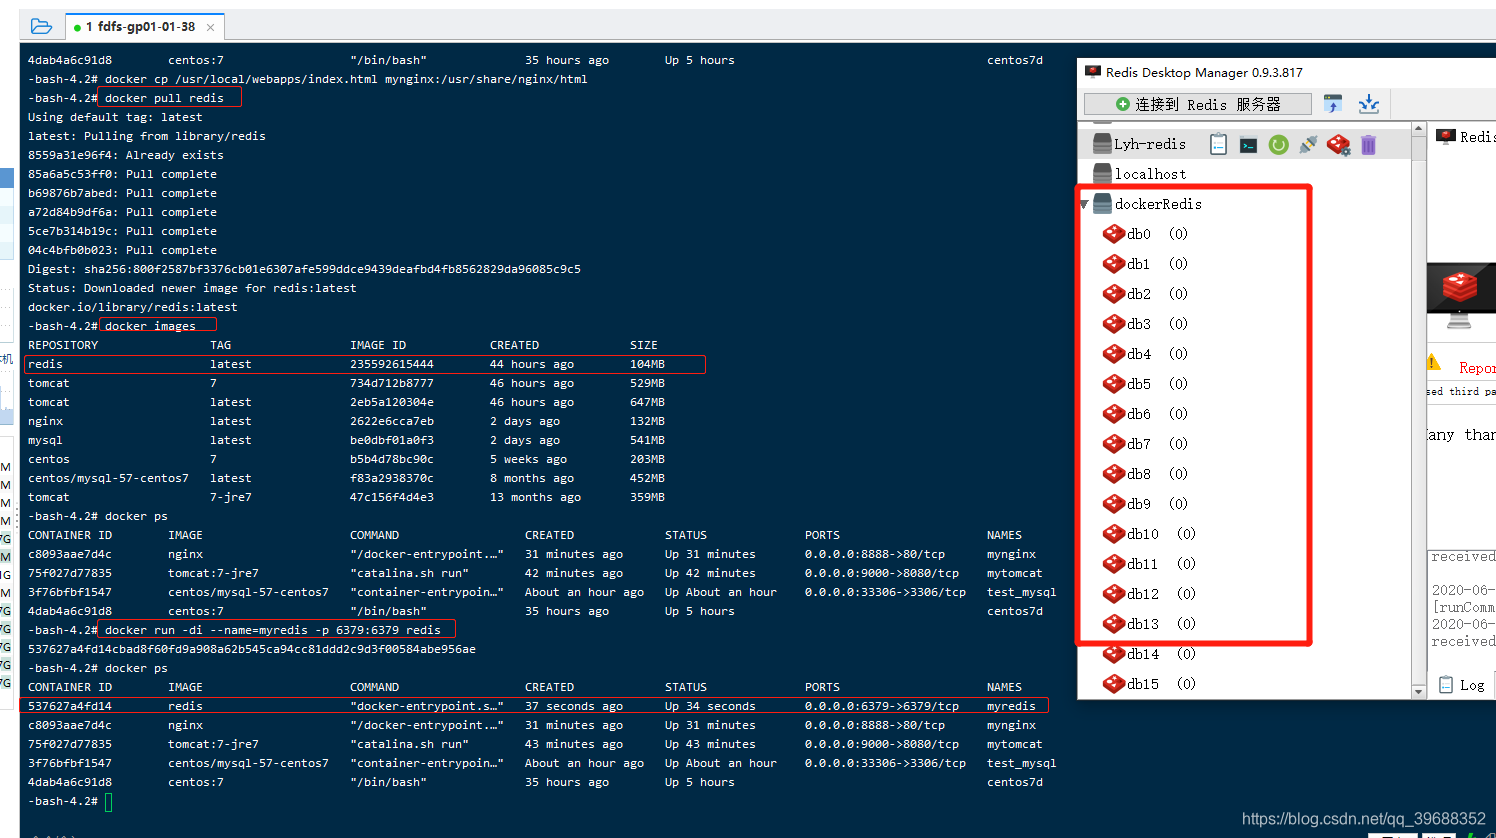1496x838 pixels.
Task: Click the open folder icon in terminal toolbar
Action: tap(41, 26)
